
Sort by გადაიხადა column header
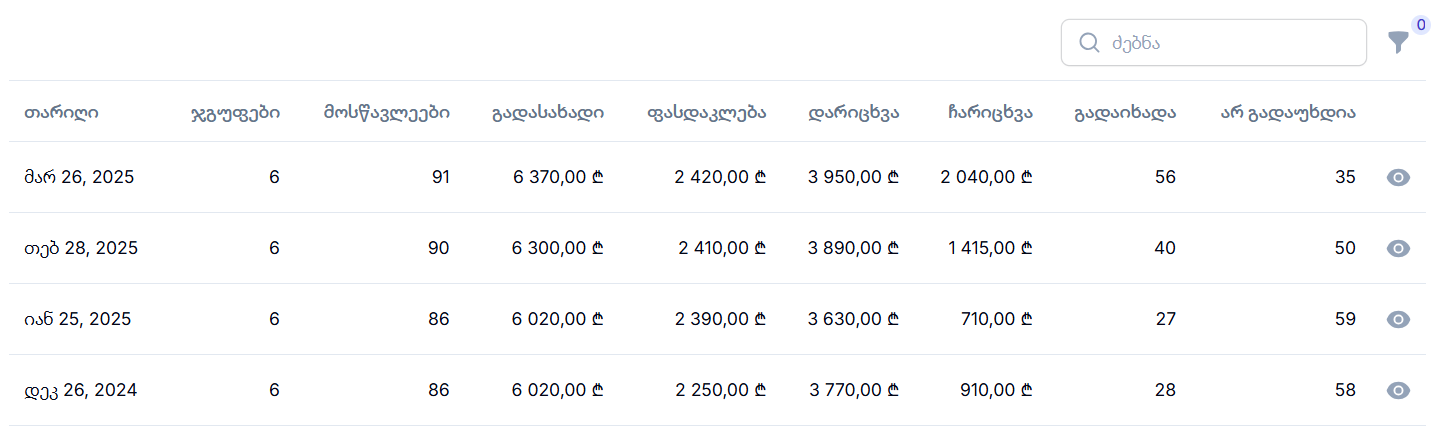pos(1125,112)
